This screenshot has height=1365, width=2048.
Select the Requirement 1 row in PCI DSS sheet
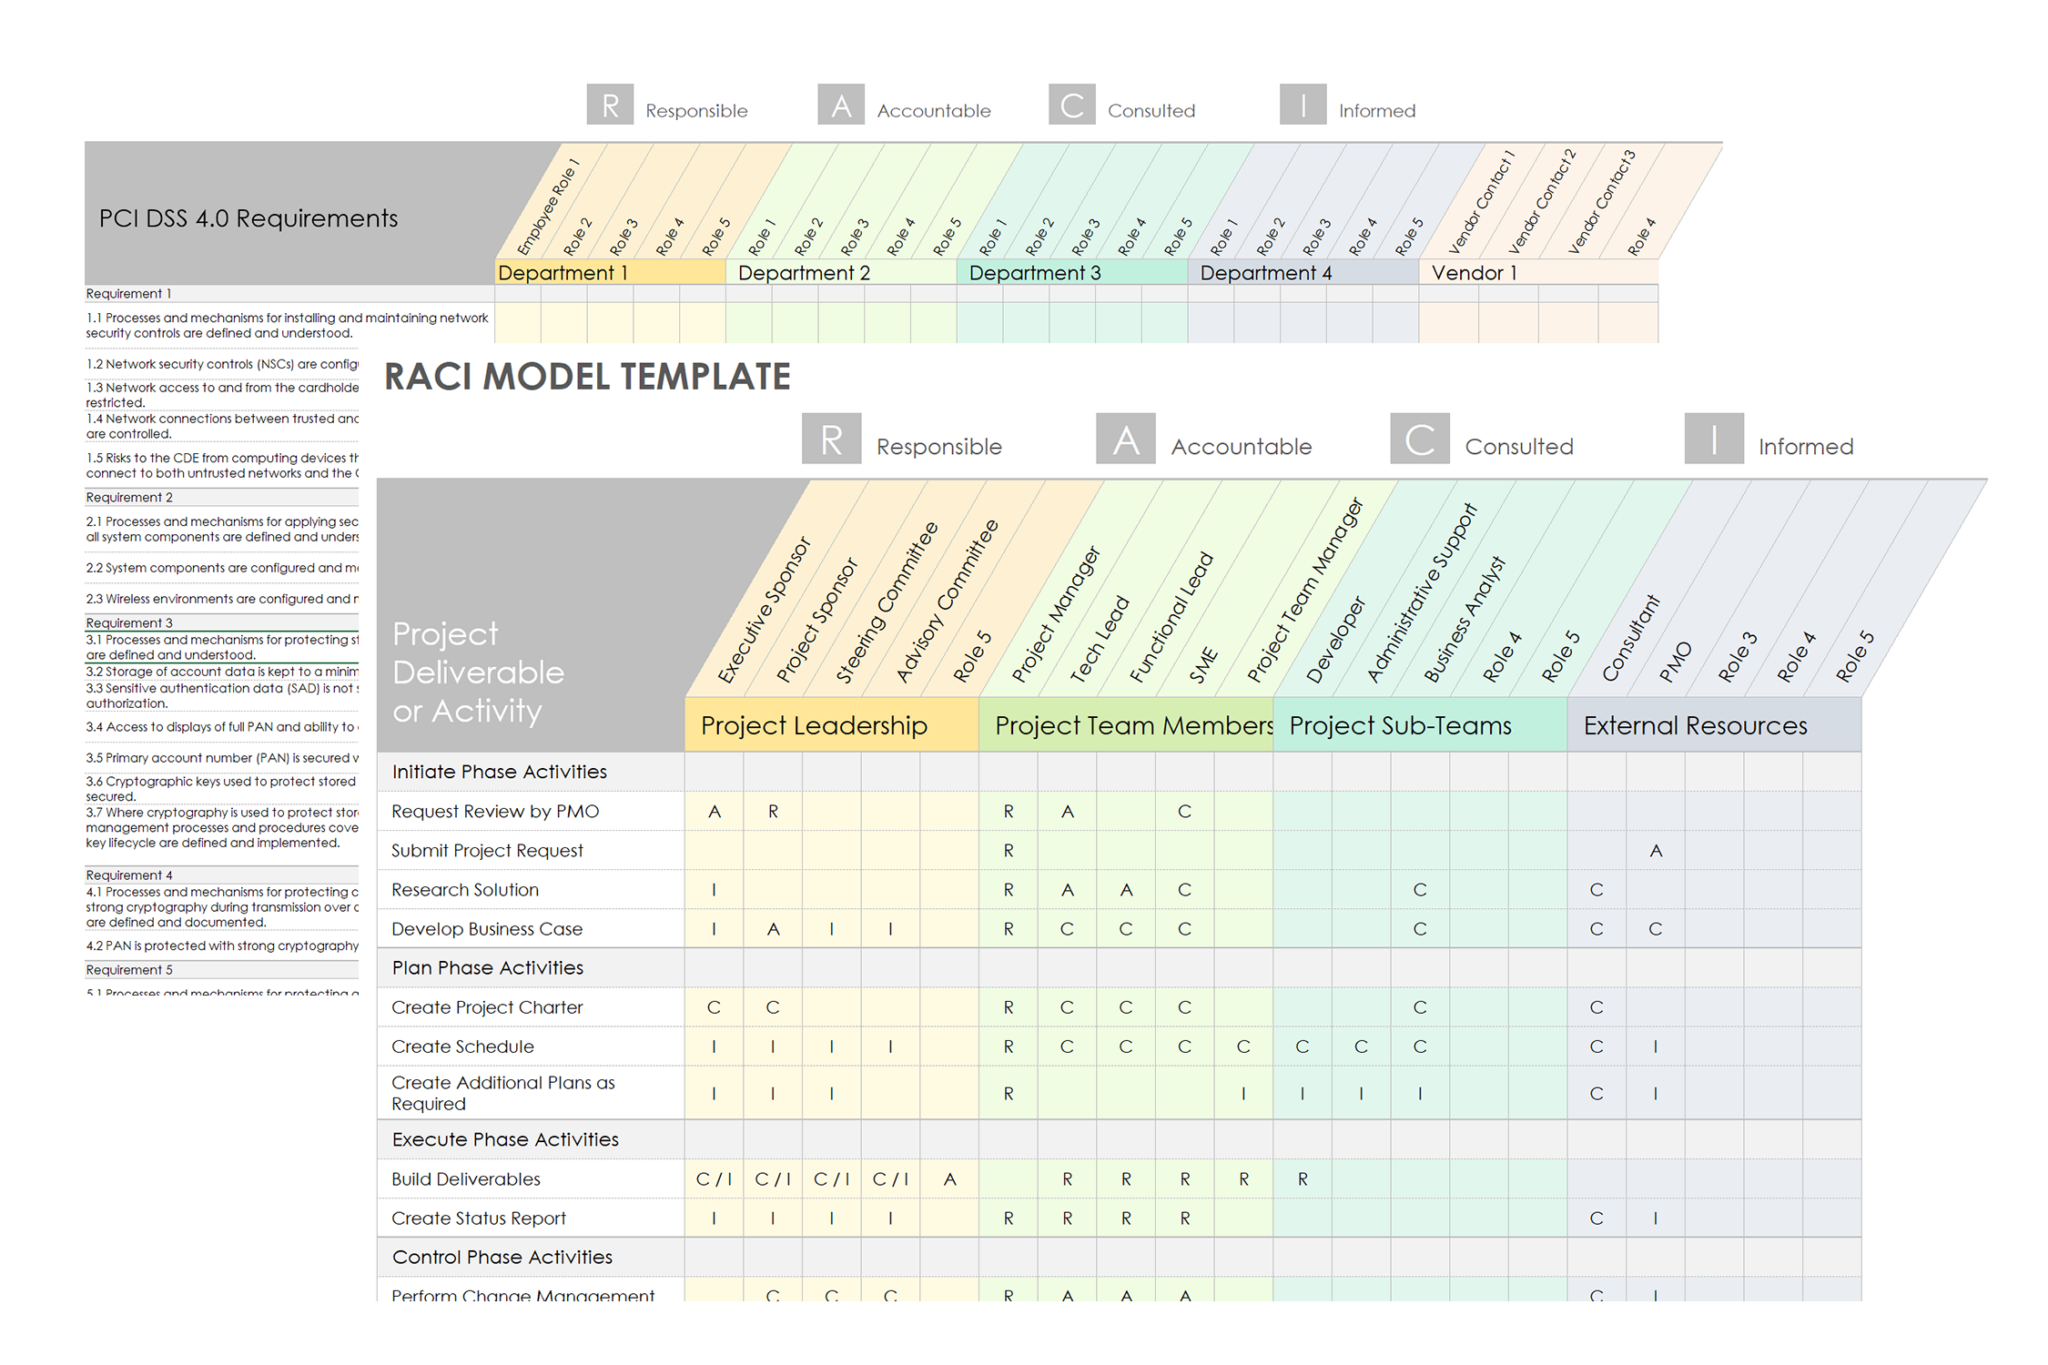click(x=871, y=293)
